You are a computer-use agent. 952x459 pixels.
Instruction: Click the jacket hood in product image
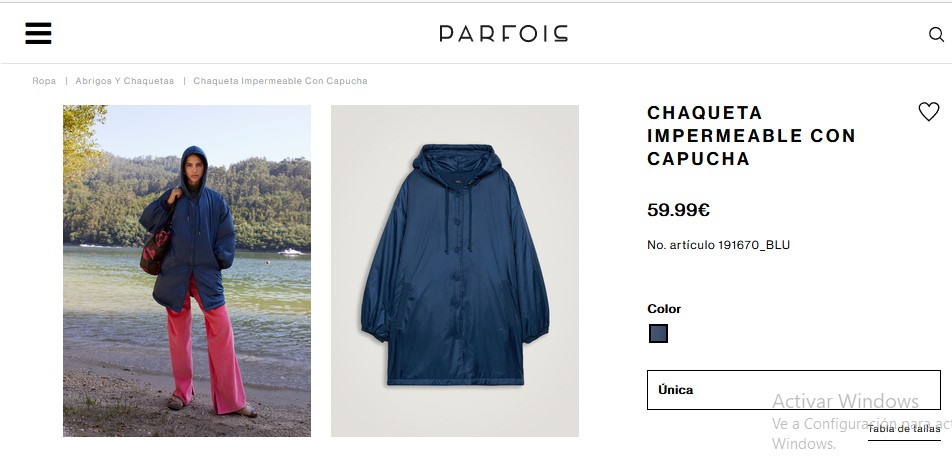click(457, 162)
